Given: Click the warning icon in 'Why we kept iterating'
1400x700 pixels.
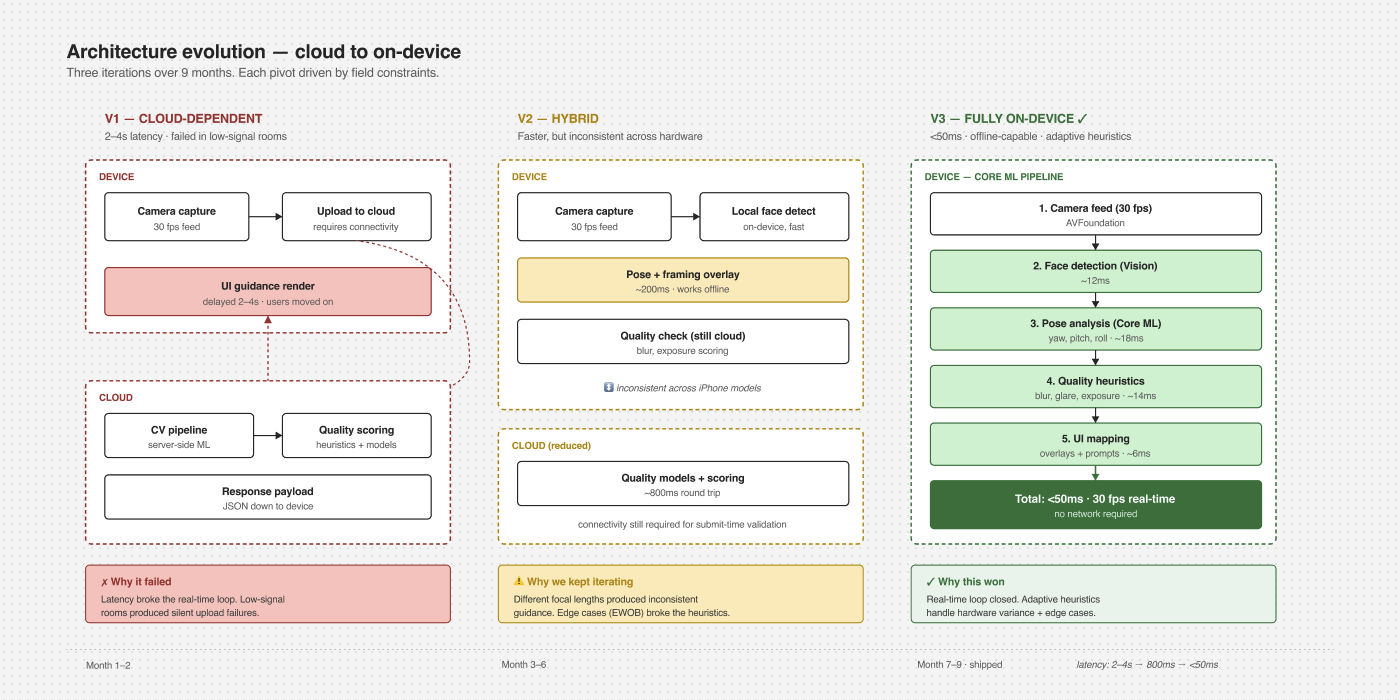Looking at the screenshot, I should [x=519, y=582].
